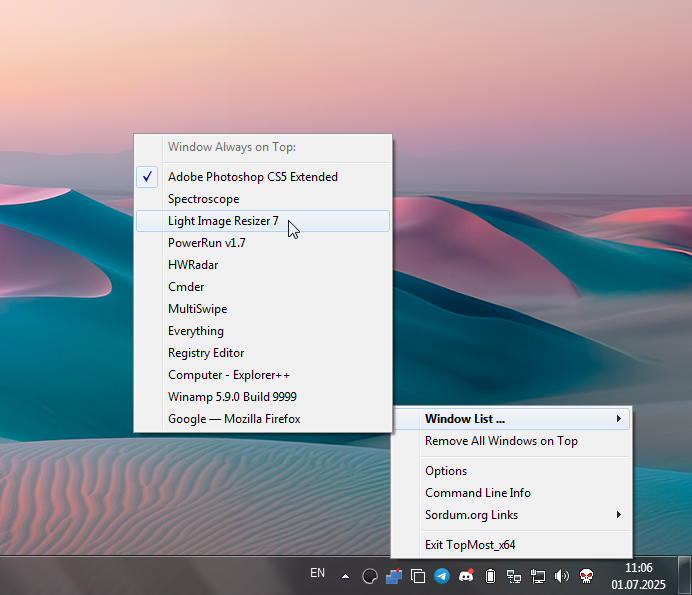692x595 pixels.
Task: Click the overlapping squares tray icon
Action: click(418, 576)
